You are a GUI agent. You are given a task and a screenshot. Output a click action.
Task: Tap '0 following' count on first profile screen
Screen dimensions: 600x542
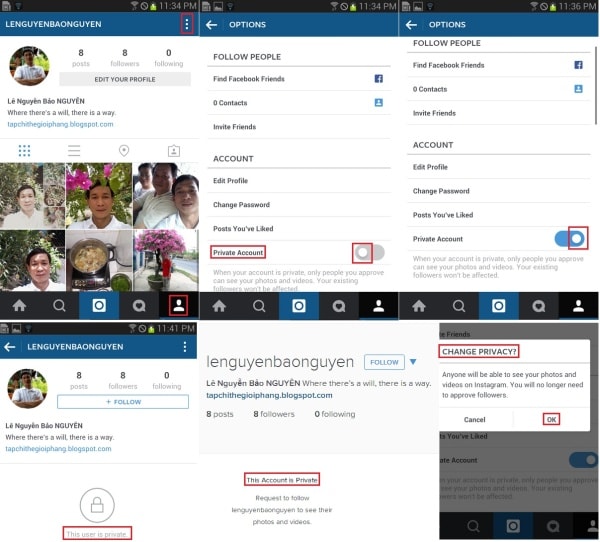(169, 58)
